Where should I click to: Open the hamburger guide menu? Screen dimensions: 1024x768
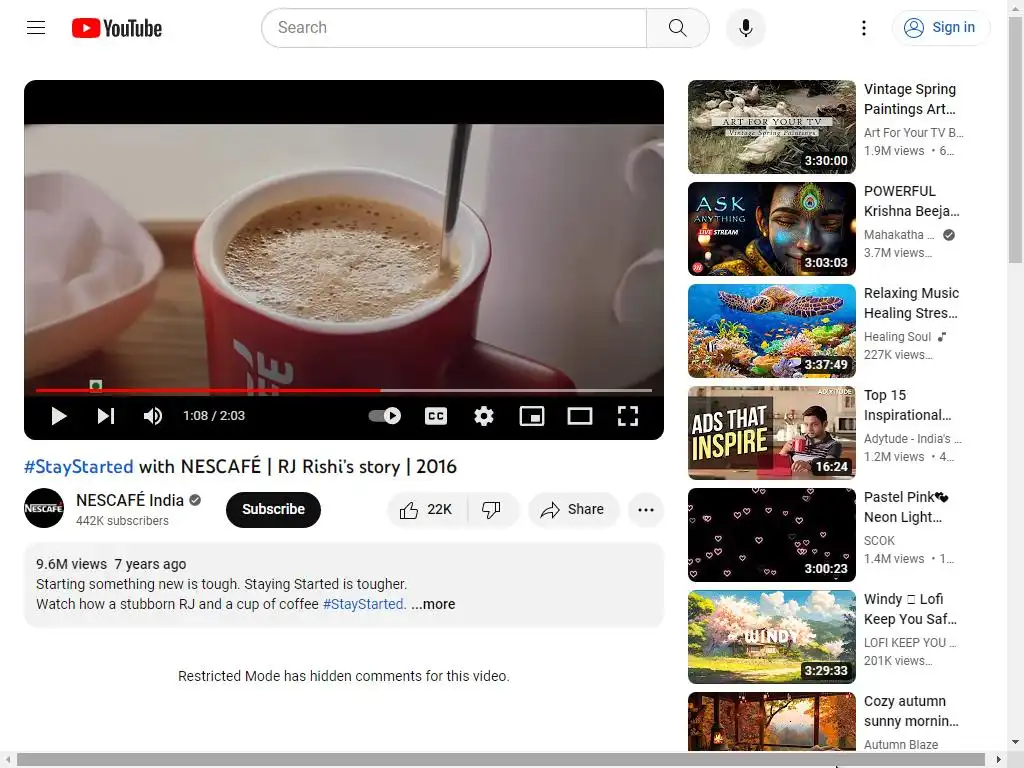36,27
